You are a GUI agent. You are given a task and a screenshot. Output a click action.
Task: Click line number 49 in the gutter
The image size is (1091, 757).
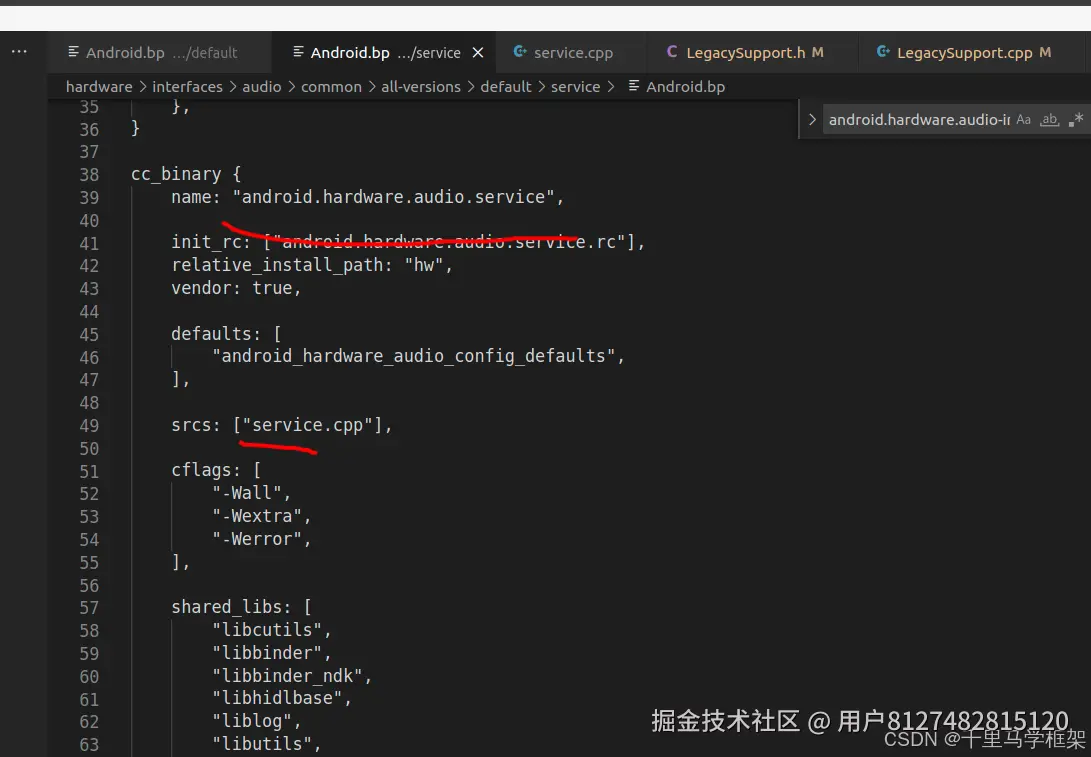(x=89, y=426)
